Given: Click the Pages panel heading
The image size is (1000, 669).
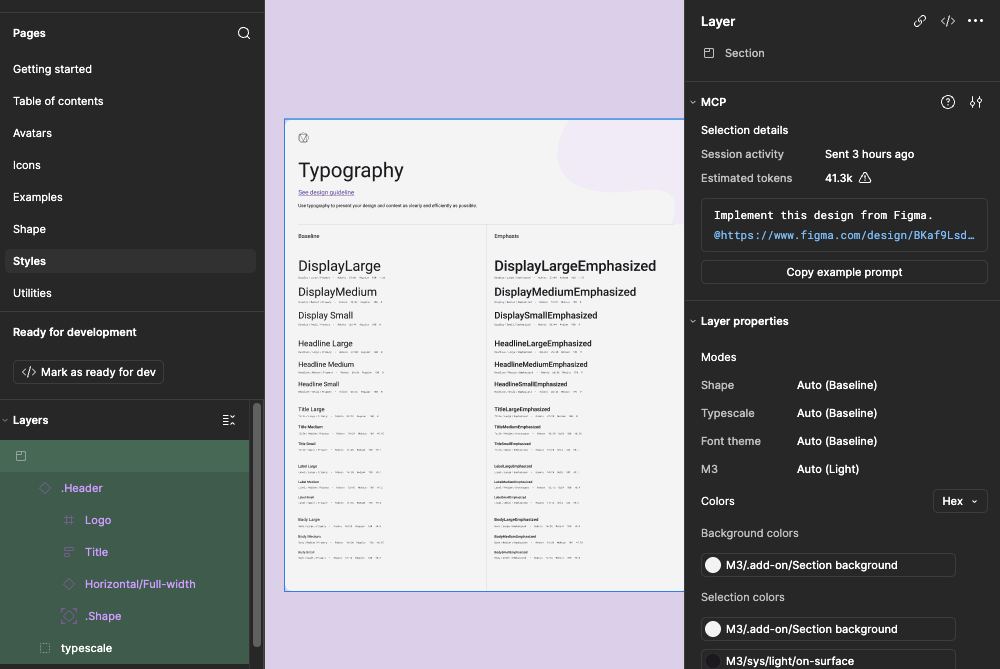Looking at the screenshot, I should click(29, 33).
